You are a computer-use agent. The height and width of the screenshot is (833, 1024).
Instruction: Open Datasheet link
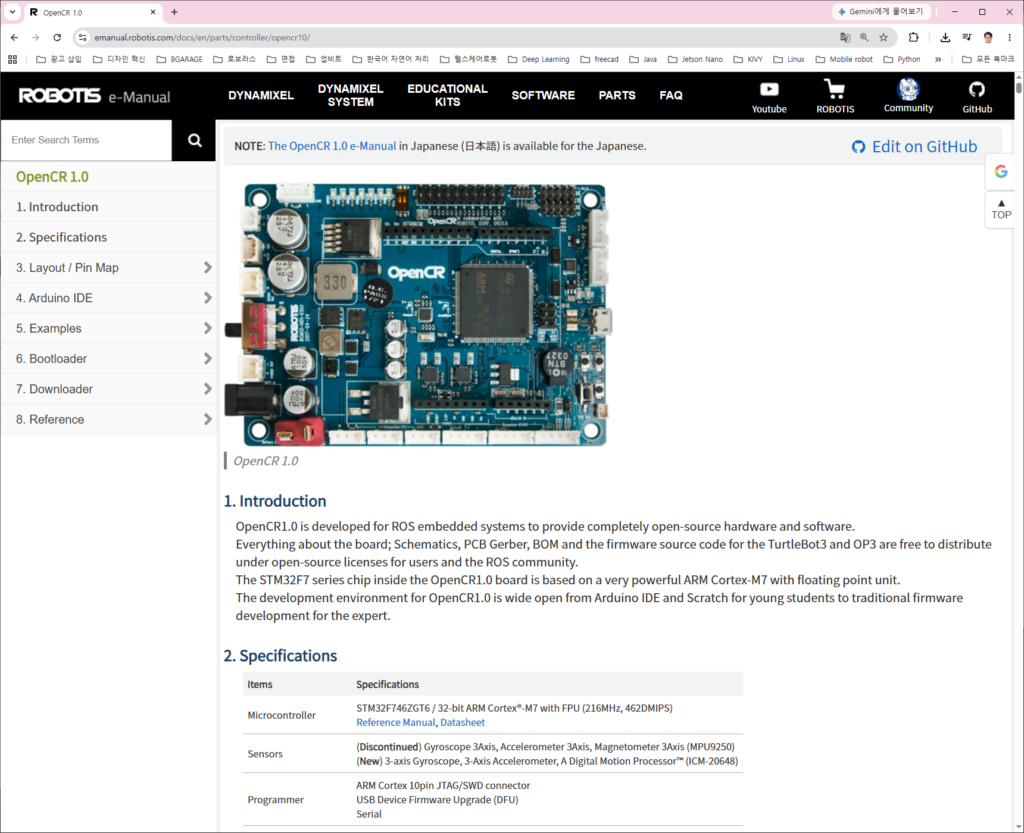(x=462, y=723)
